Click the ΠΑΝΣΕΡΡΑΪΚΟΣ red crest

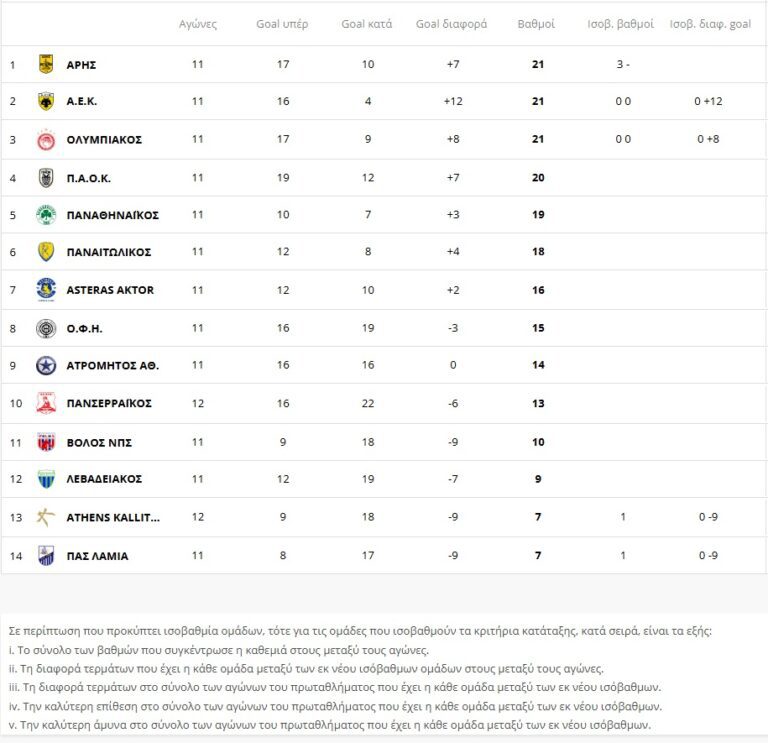45,404
